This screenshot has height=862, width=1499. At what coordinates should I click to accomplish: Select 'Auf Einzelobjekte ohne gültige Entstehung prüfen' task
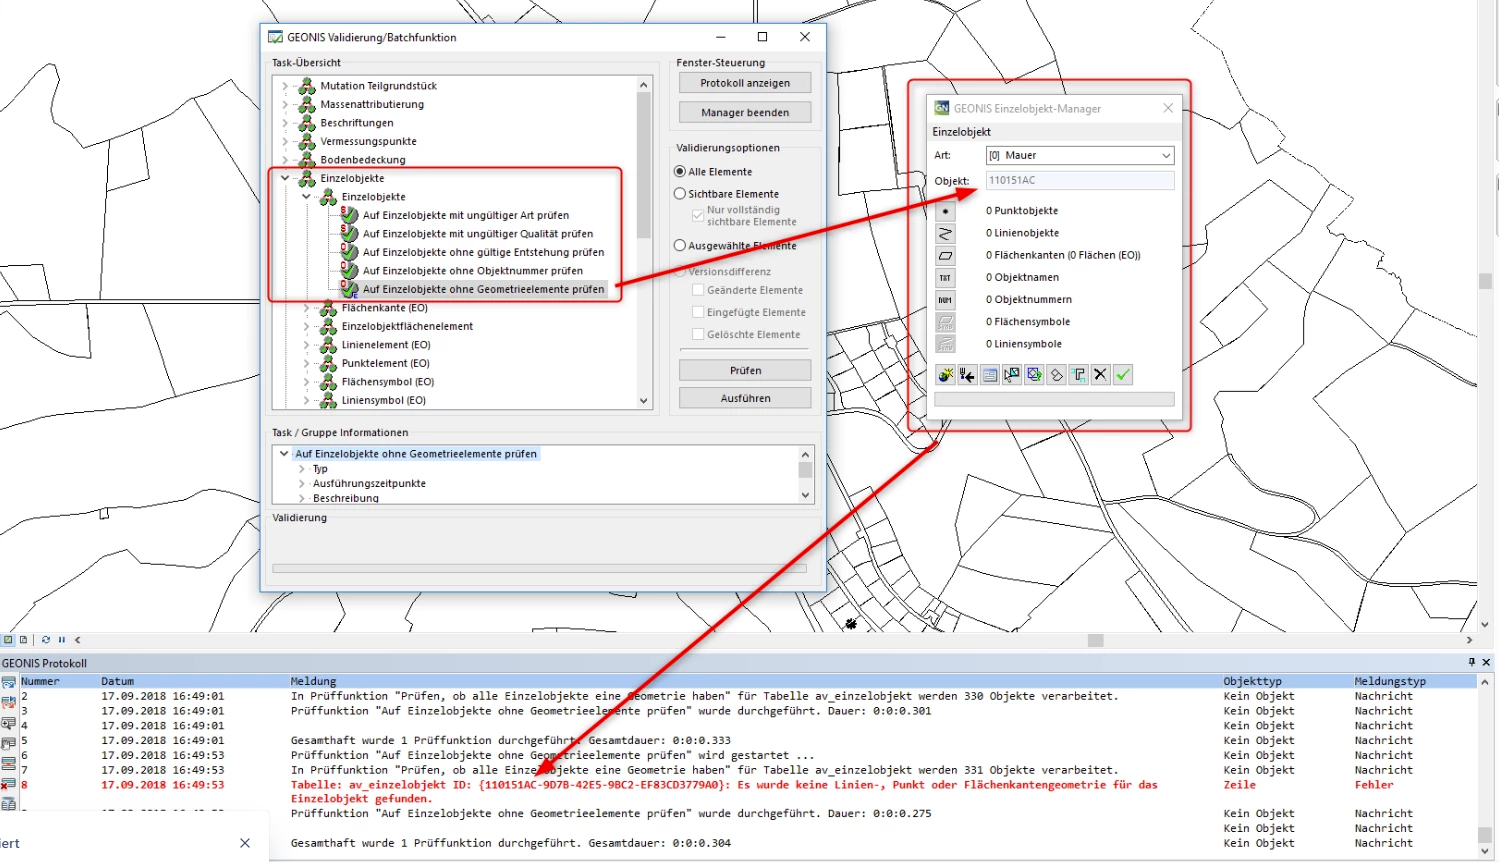[483, 252]
